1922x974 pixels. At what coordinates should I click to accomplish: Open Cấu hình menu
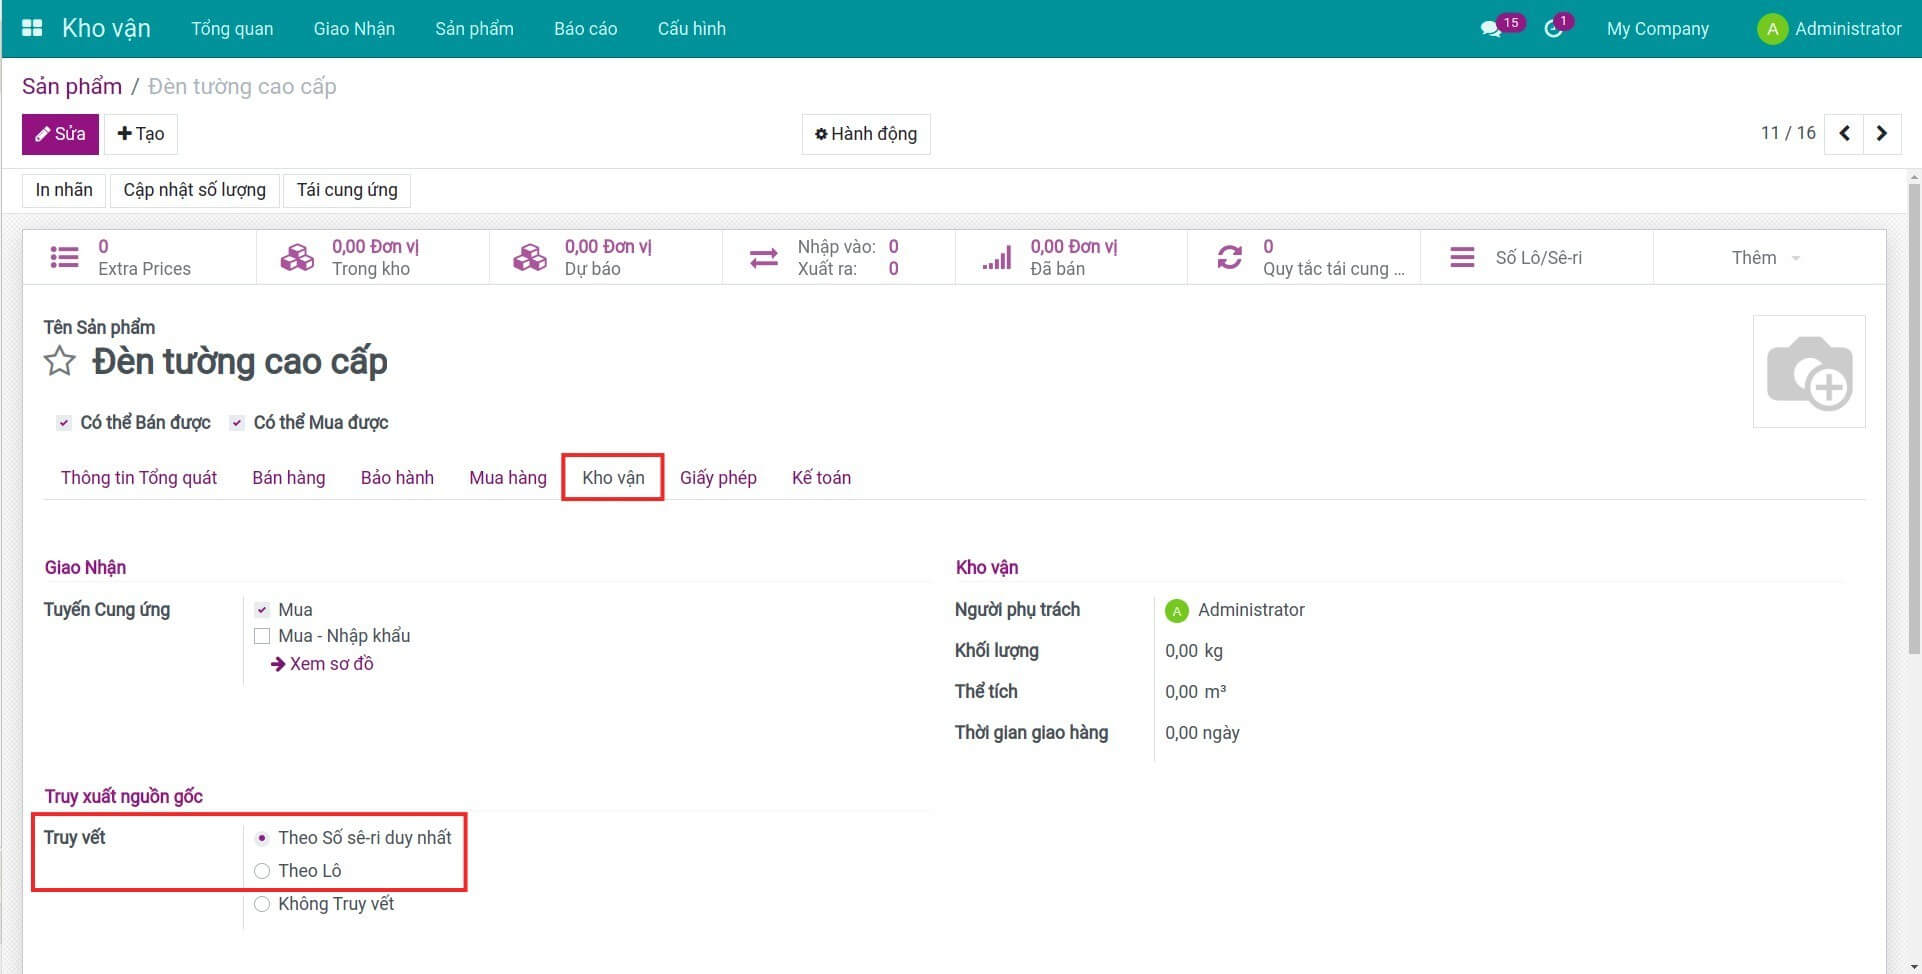(x=691, y=29)
